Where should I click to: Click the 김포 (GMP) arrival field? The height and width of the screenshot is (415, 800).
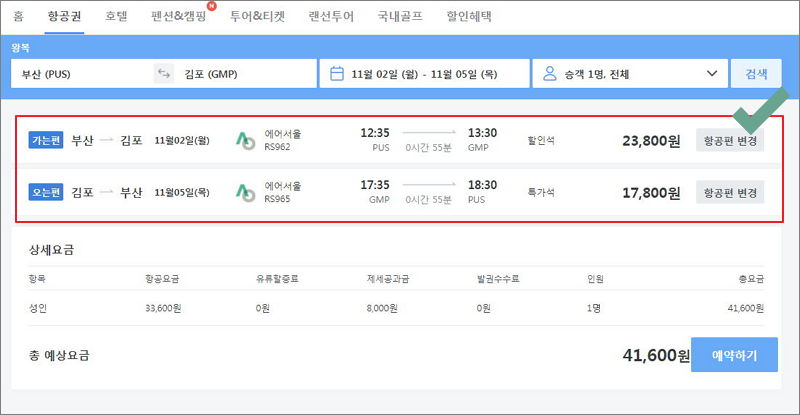(x=245, y=74)
